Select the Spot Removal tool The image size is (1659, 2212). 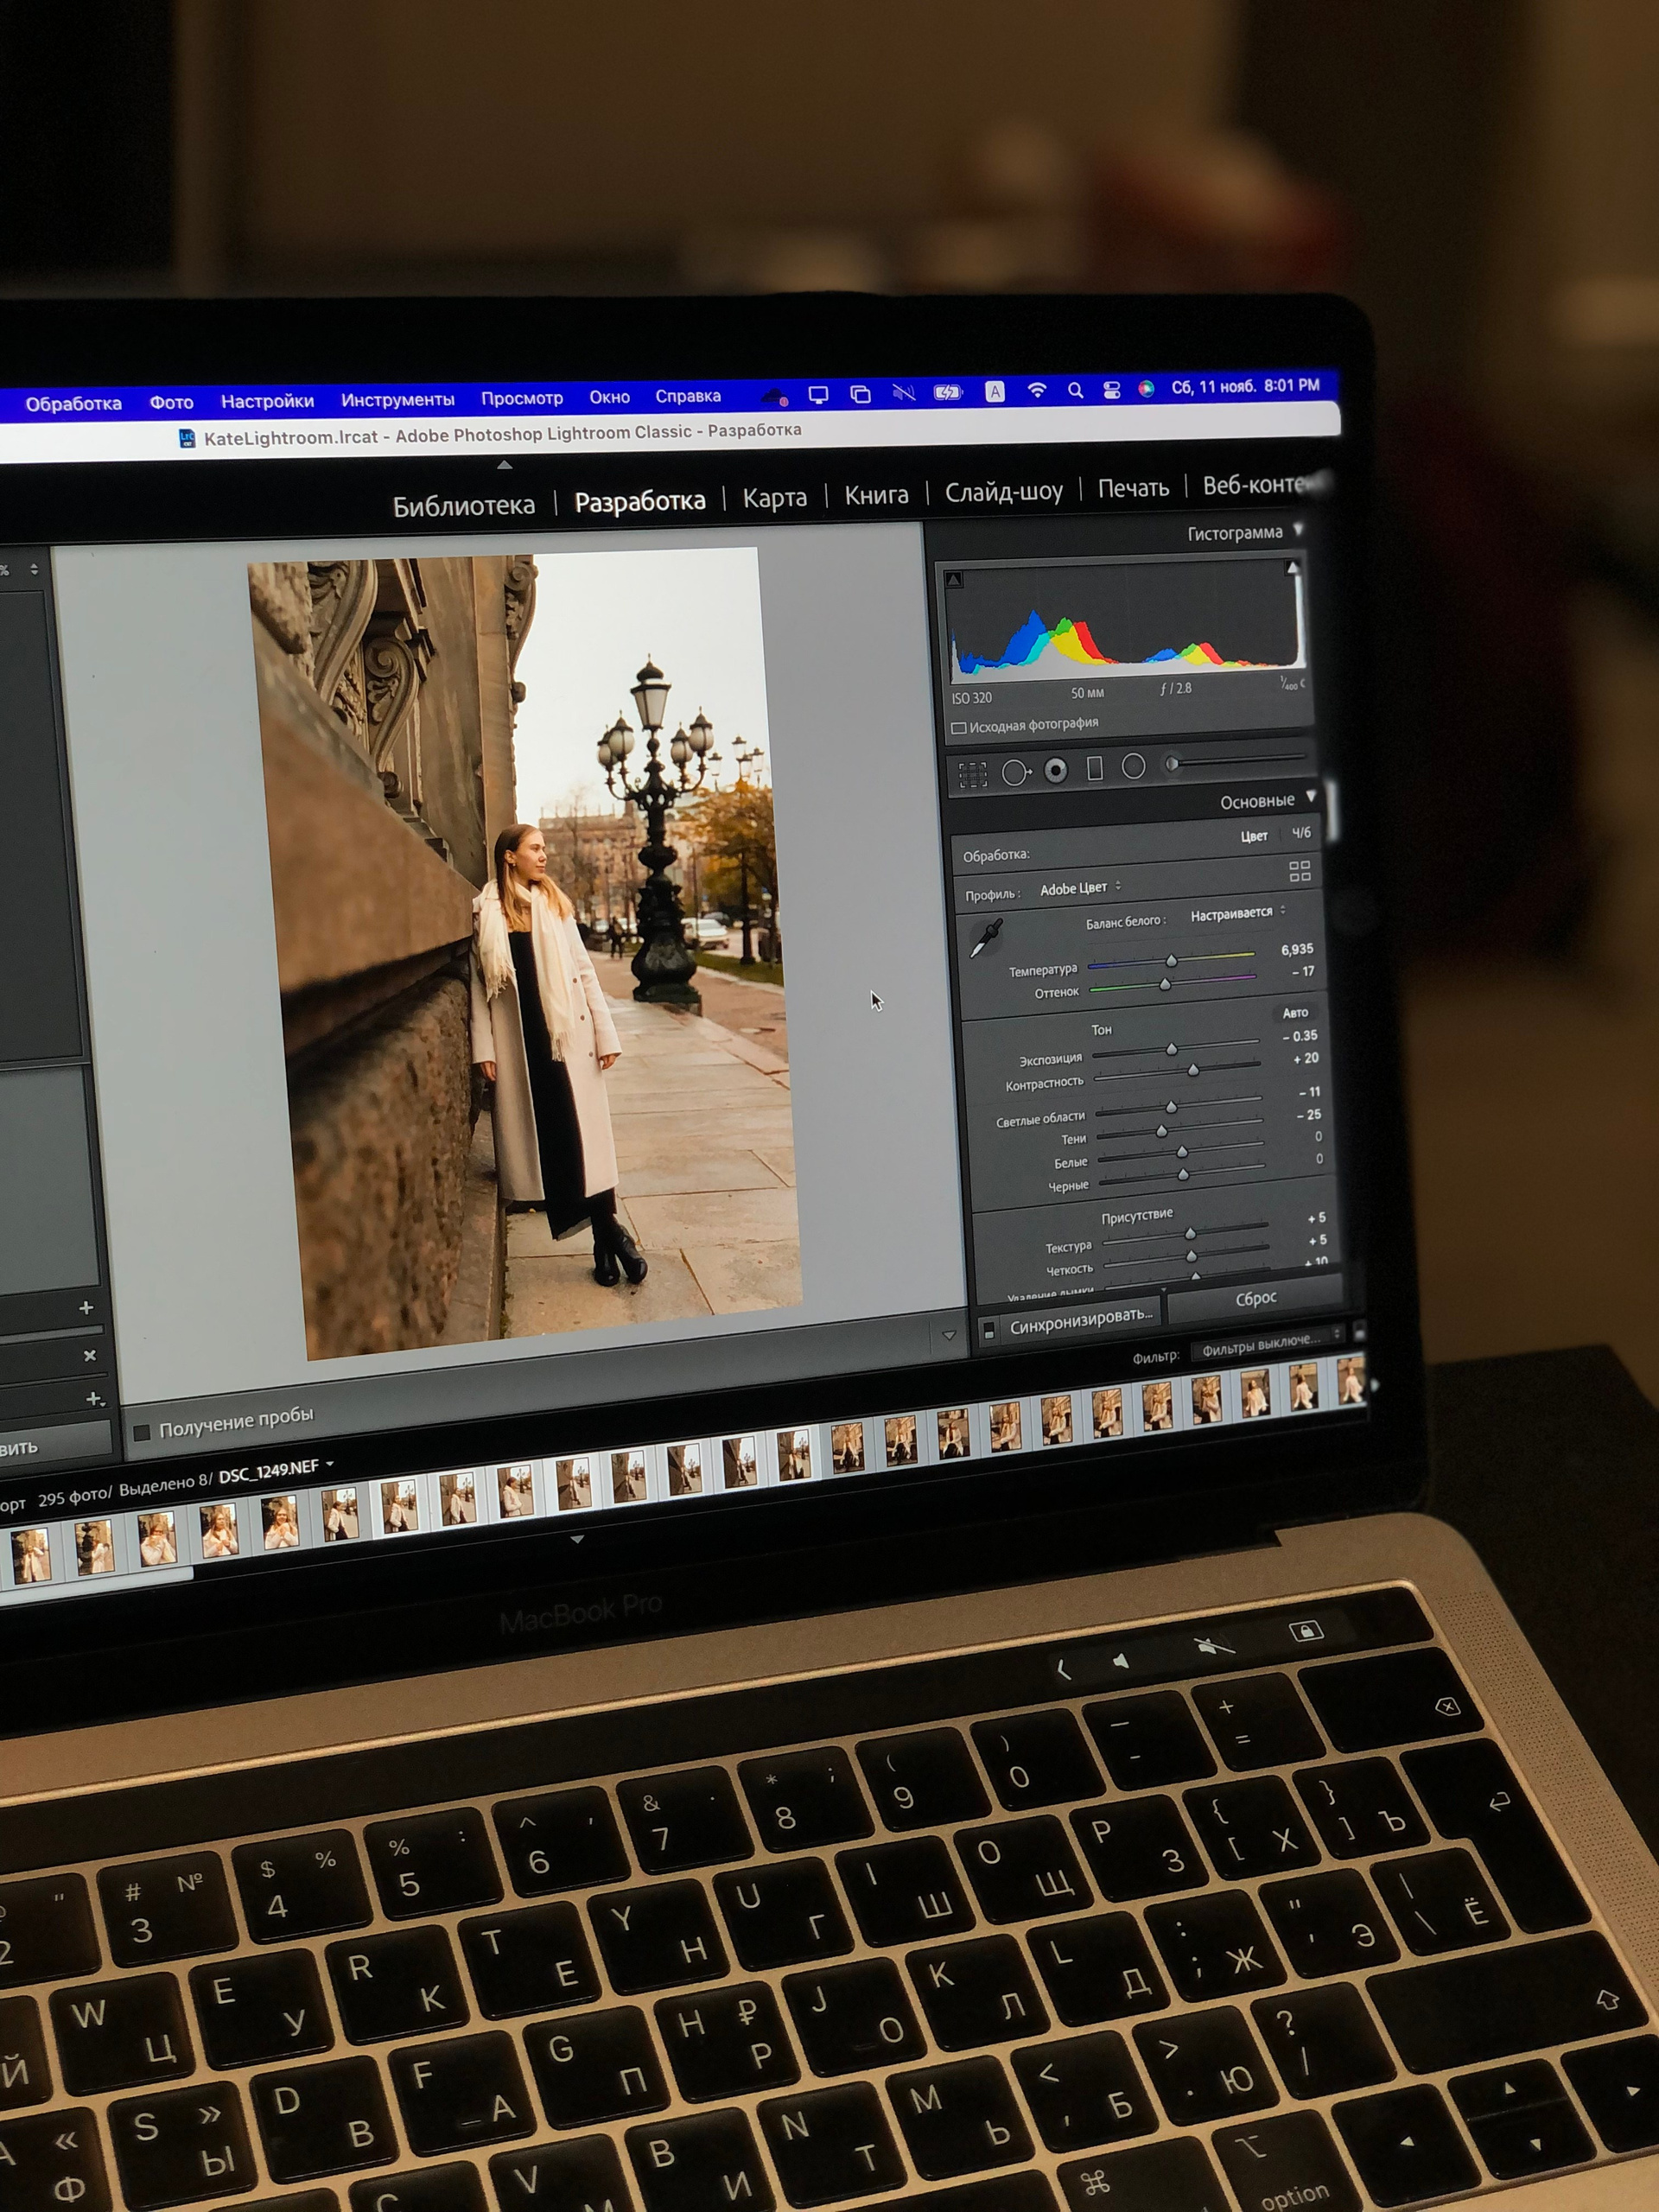1014,773
